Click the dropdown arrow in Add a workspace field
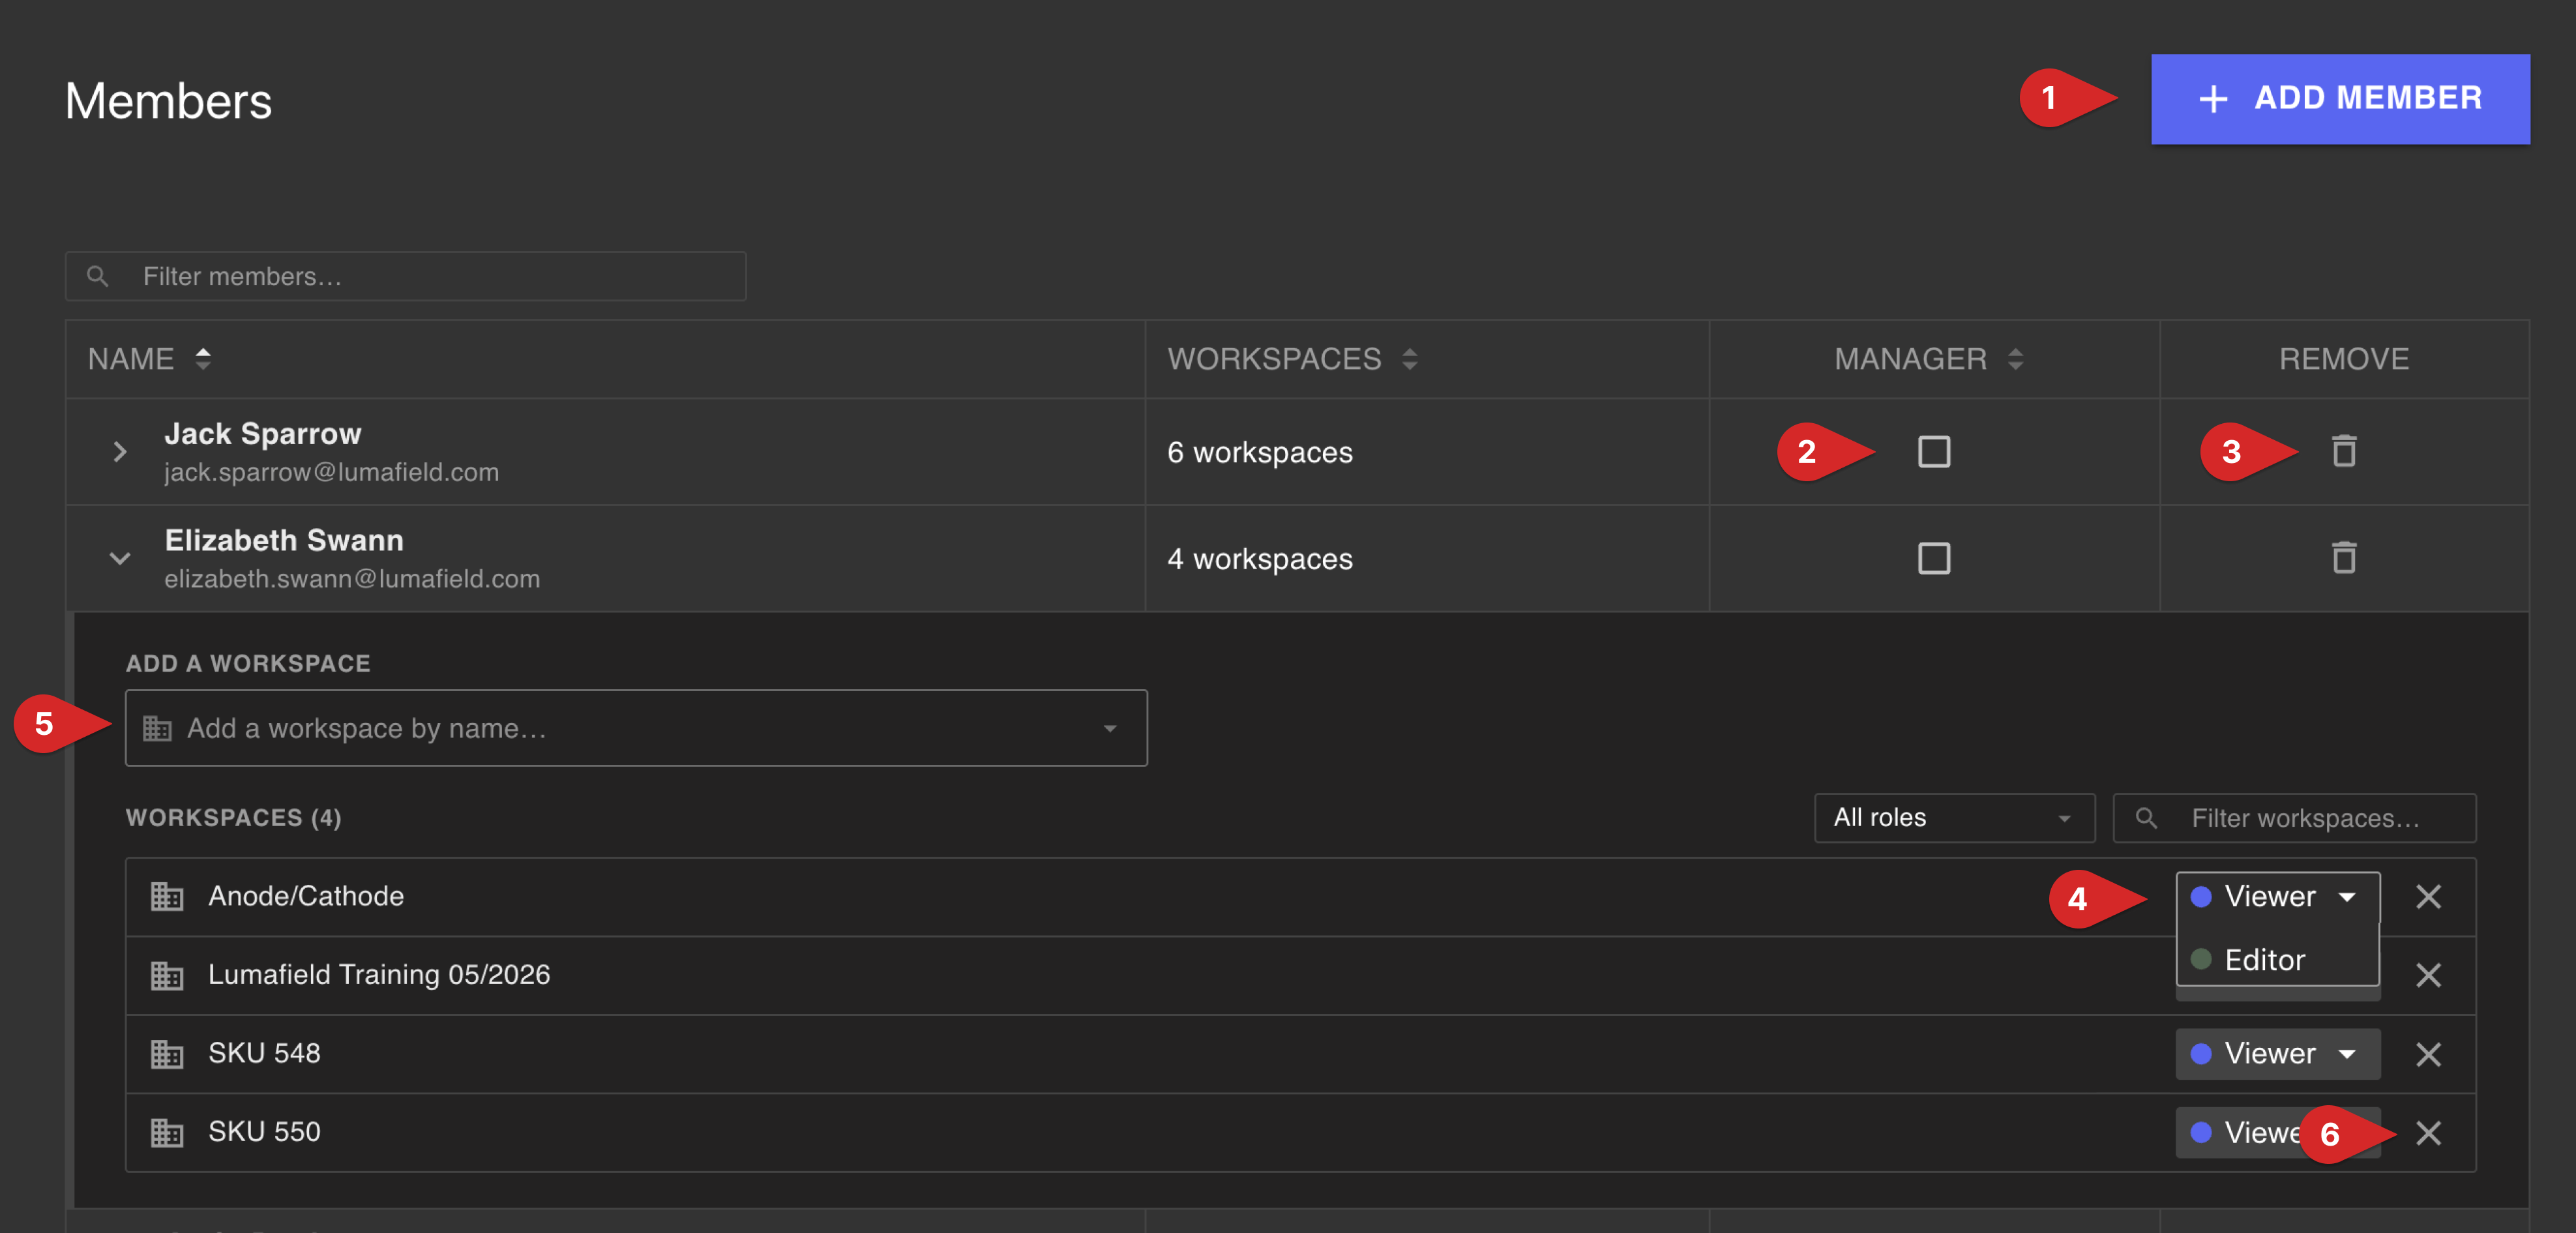Screen dimensions: 2576x1233 pyautogui.click(x=1110, y=729)
